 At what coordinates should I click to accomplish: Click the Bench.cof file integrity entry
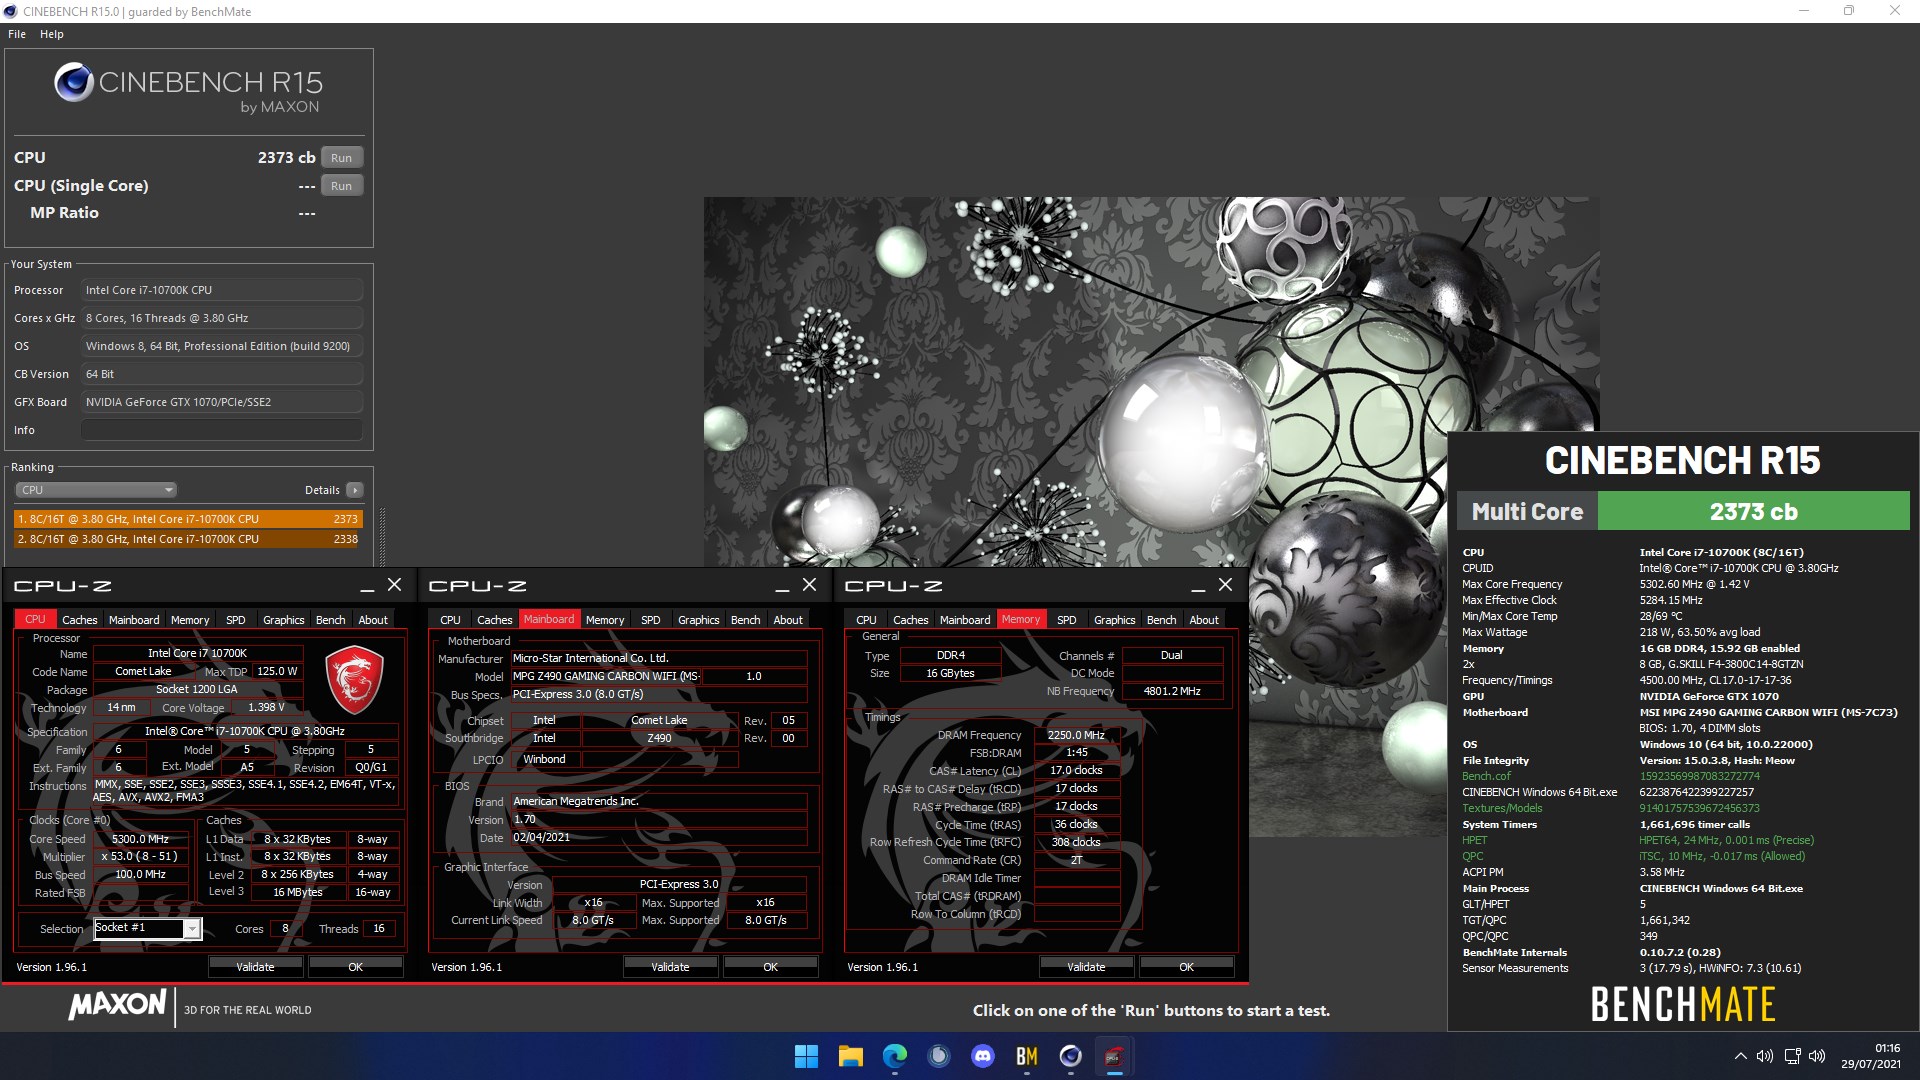click(x=1486, y=776)
